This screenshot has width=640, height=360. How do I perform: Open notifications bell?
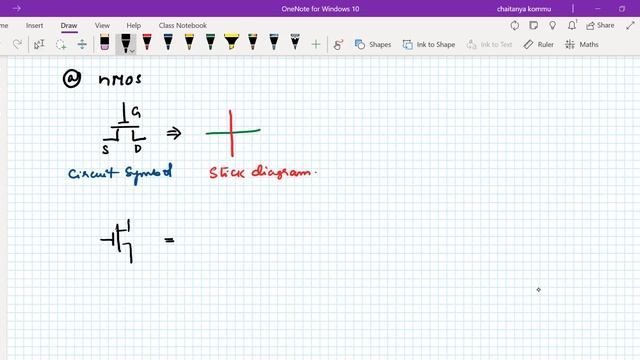pos(572,25)
